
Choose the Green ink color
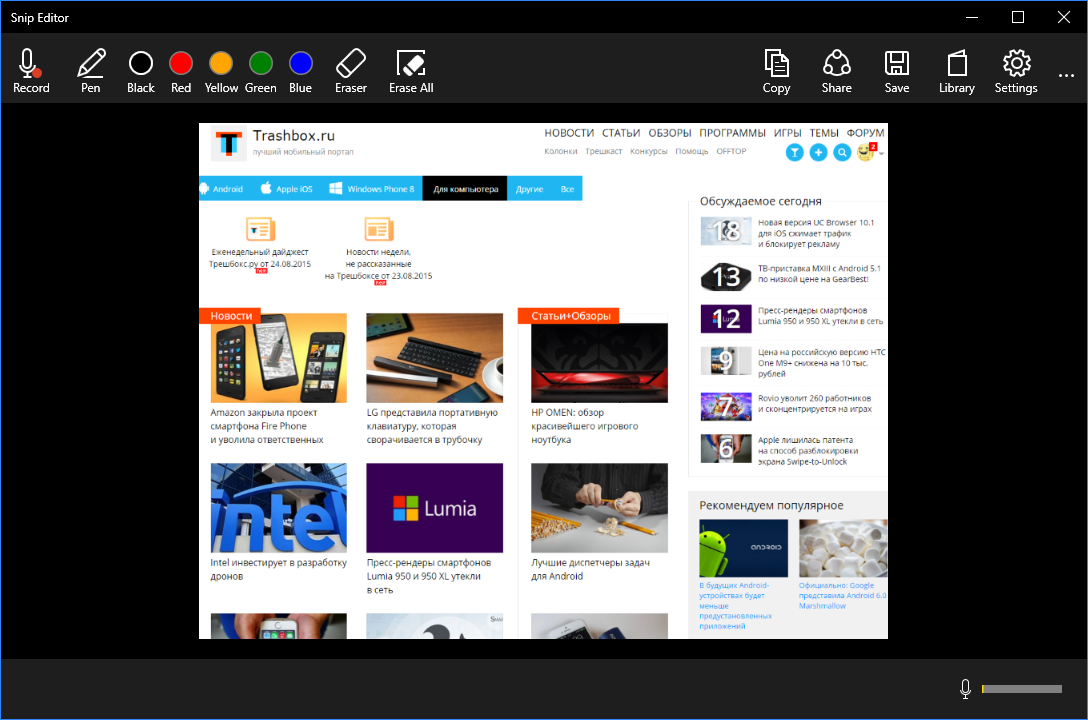click(x=261, y=71)
